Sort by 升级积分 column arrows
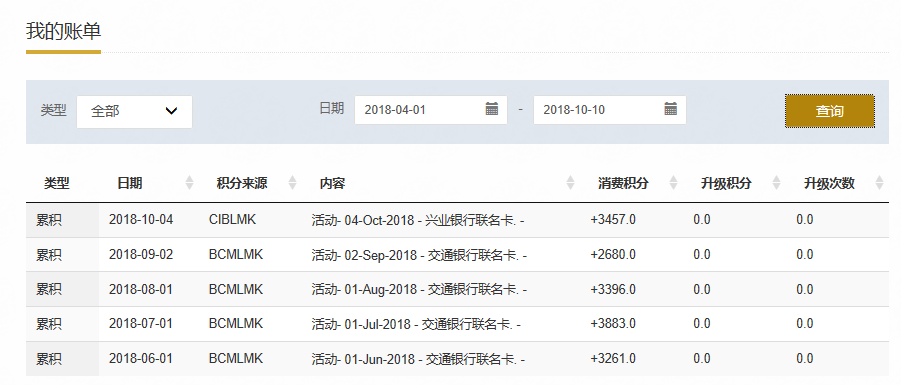 pyautogui.click(x=776, y=183)
